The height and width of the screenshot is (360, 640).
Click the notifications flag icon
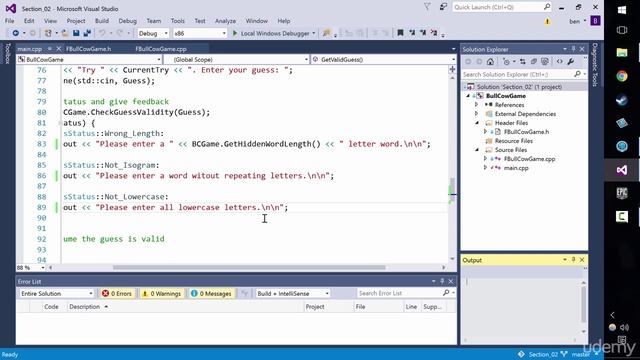pyautogui.click(x=427, y=7)
